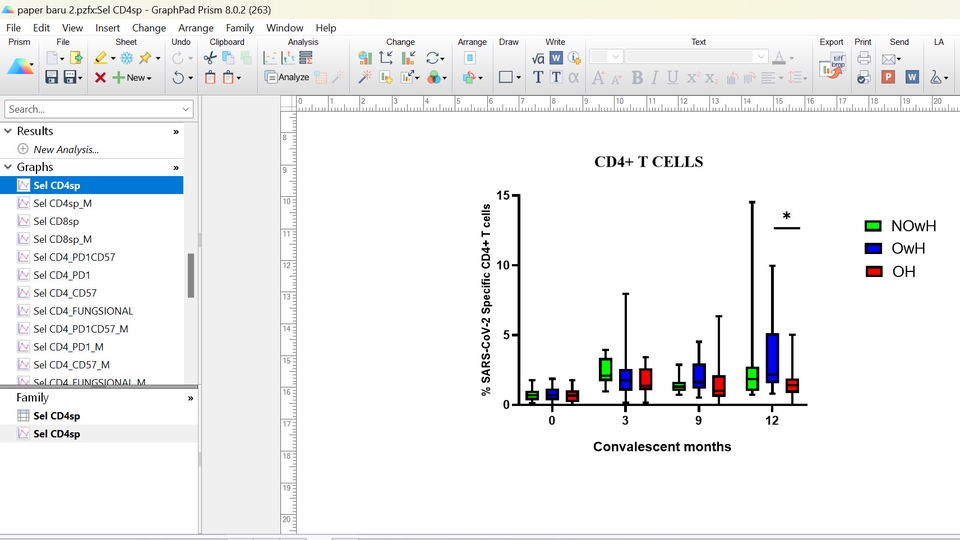Viewport: 960px width, 540px height.
Task: Collapse the Graphs section
Action: click(x=9, y=167)
